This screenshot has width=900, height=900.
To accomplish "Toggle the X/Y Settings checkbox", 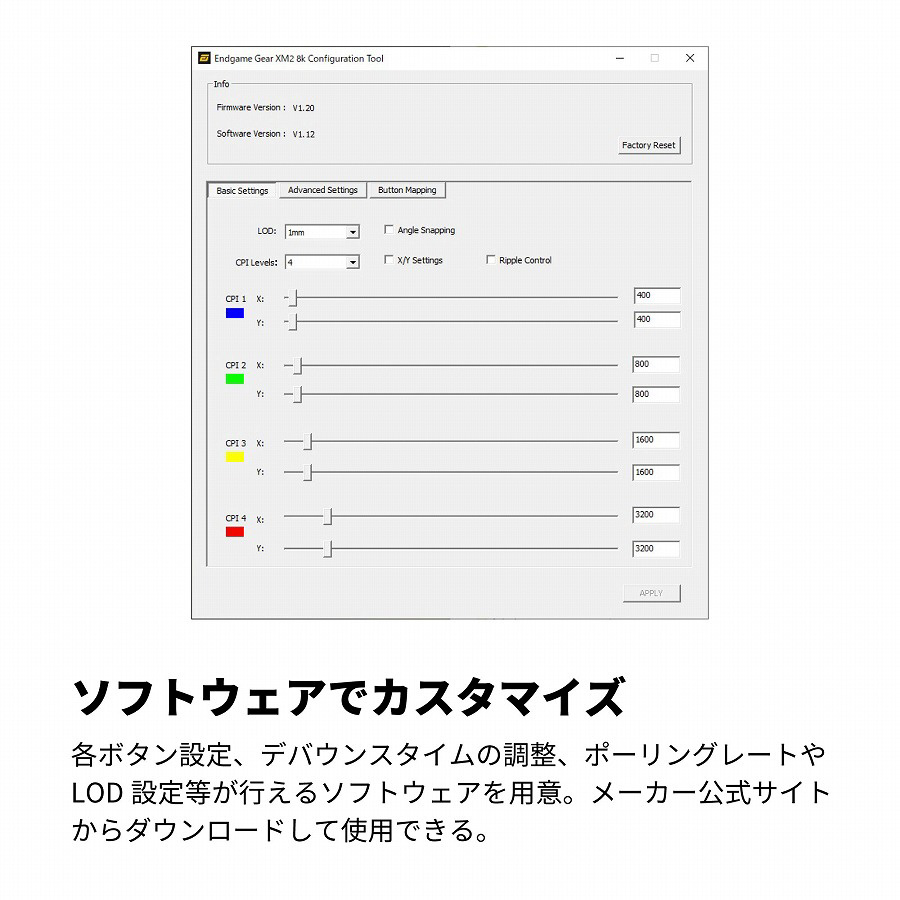I will (389, 260).
